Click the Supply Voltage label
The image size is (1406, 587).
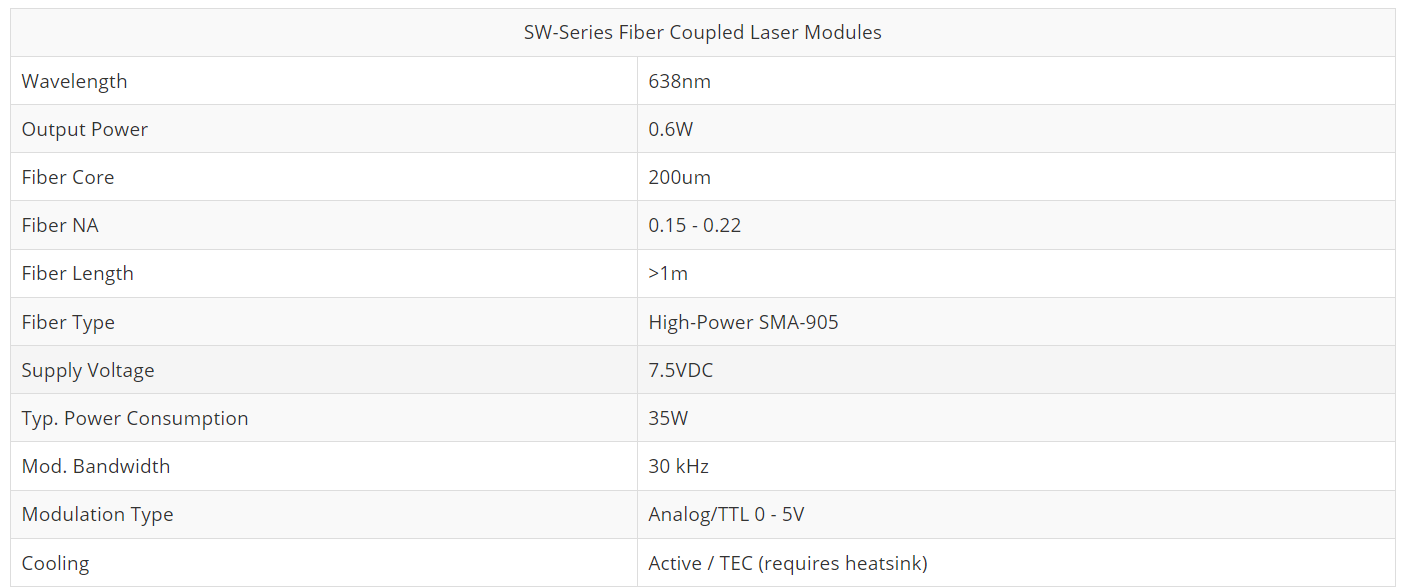[x=88, y=370]
